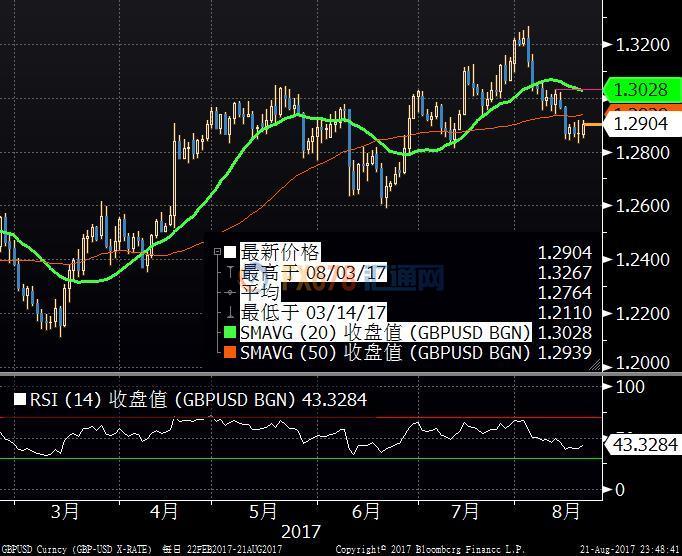Click the 5月 label on time axis
This screenshot has height=556, width=682.
pos(263,511)
